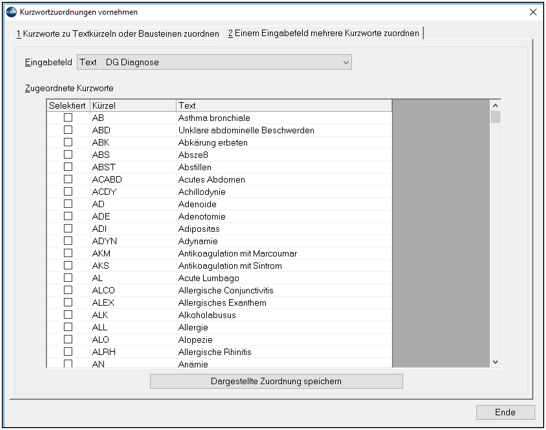Sort by the Kürzel column header

point(133,105)
